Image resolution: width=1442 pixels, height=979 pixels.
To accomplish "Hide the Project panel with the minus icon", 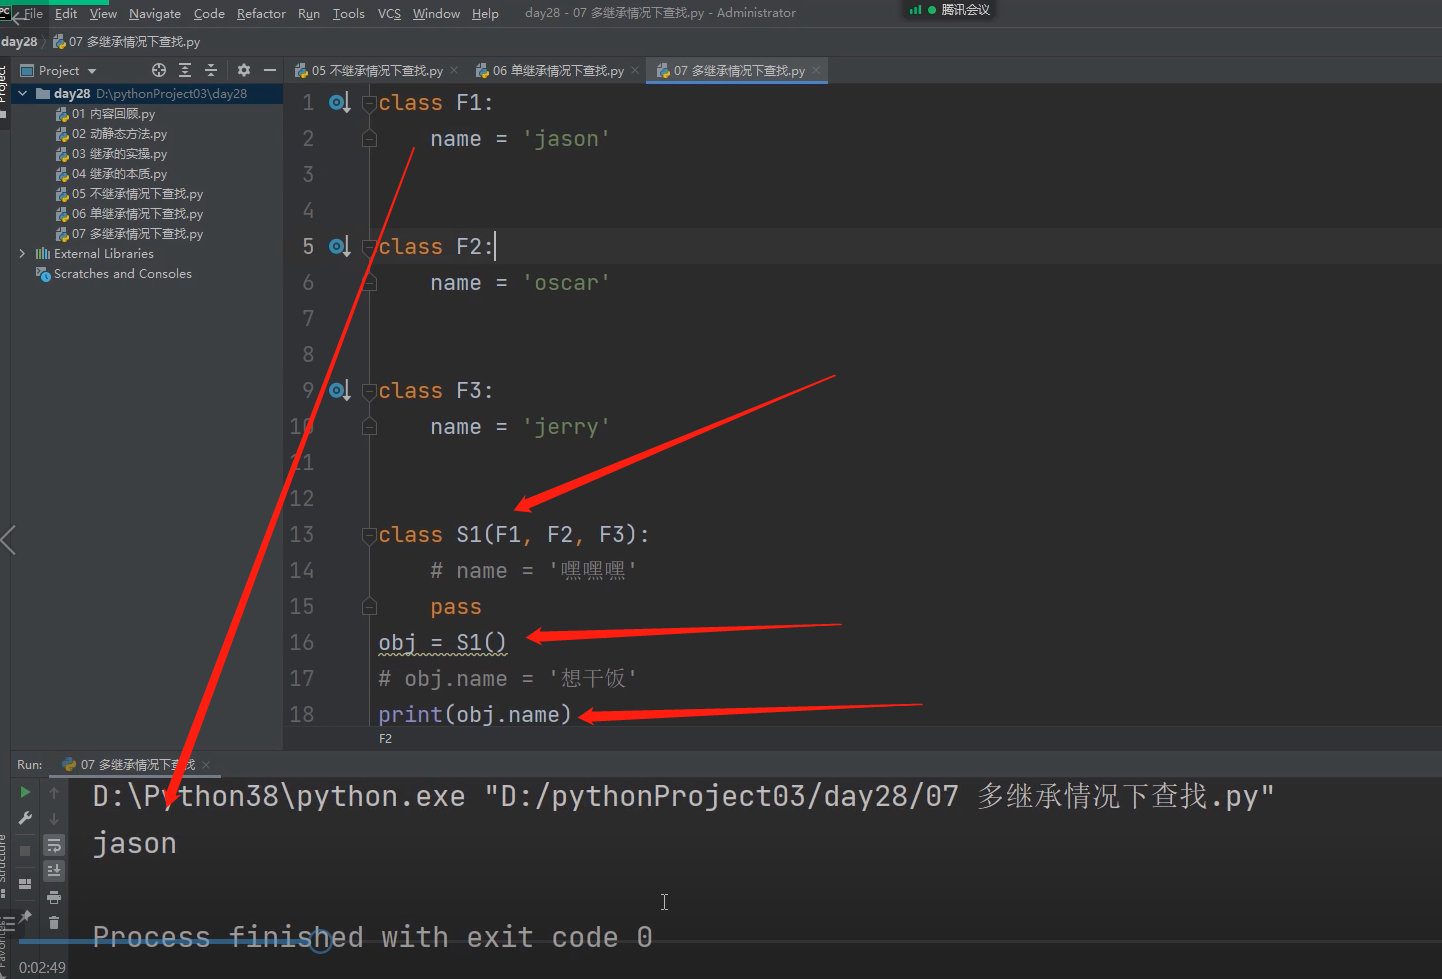I will (x=270, y=70).
